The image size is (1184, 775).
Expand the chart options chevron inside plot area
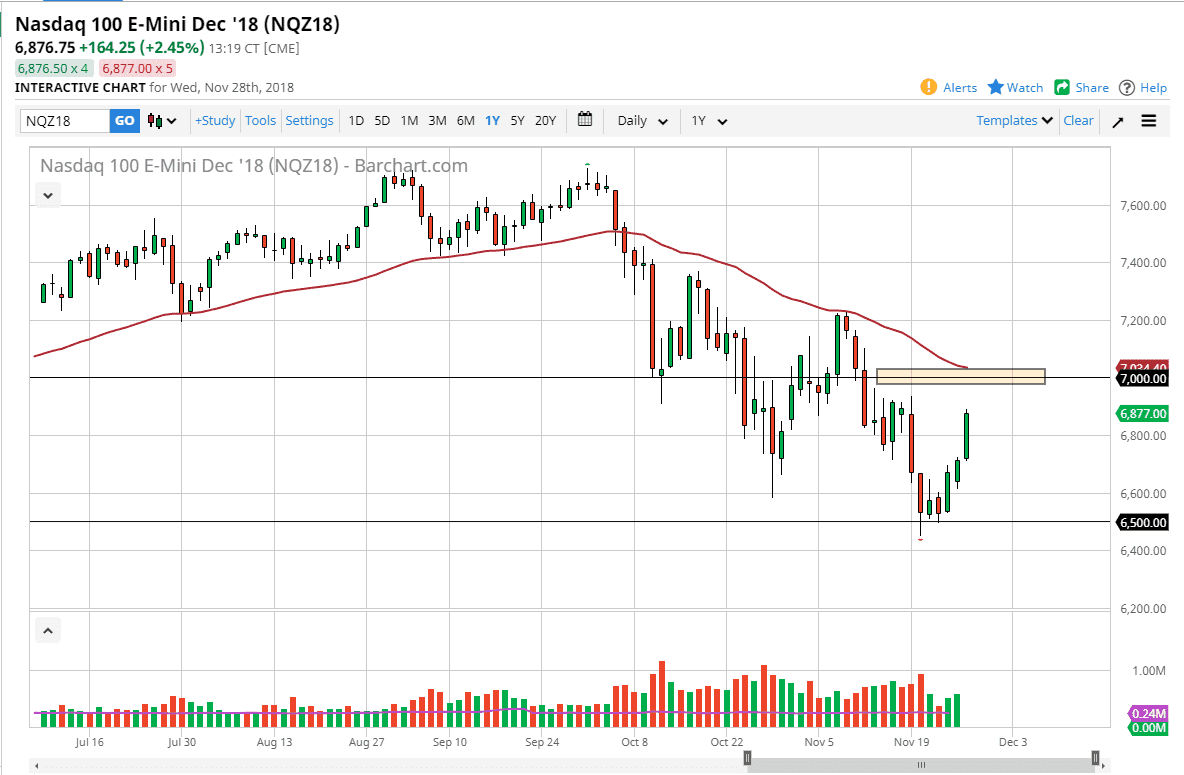[x=47, y=194]
